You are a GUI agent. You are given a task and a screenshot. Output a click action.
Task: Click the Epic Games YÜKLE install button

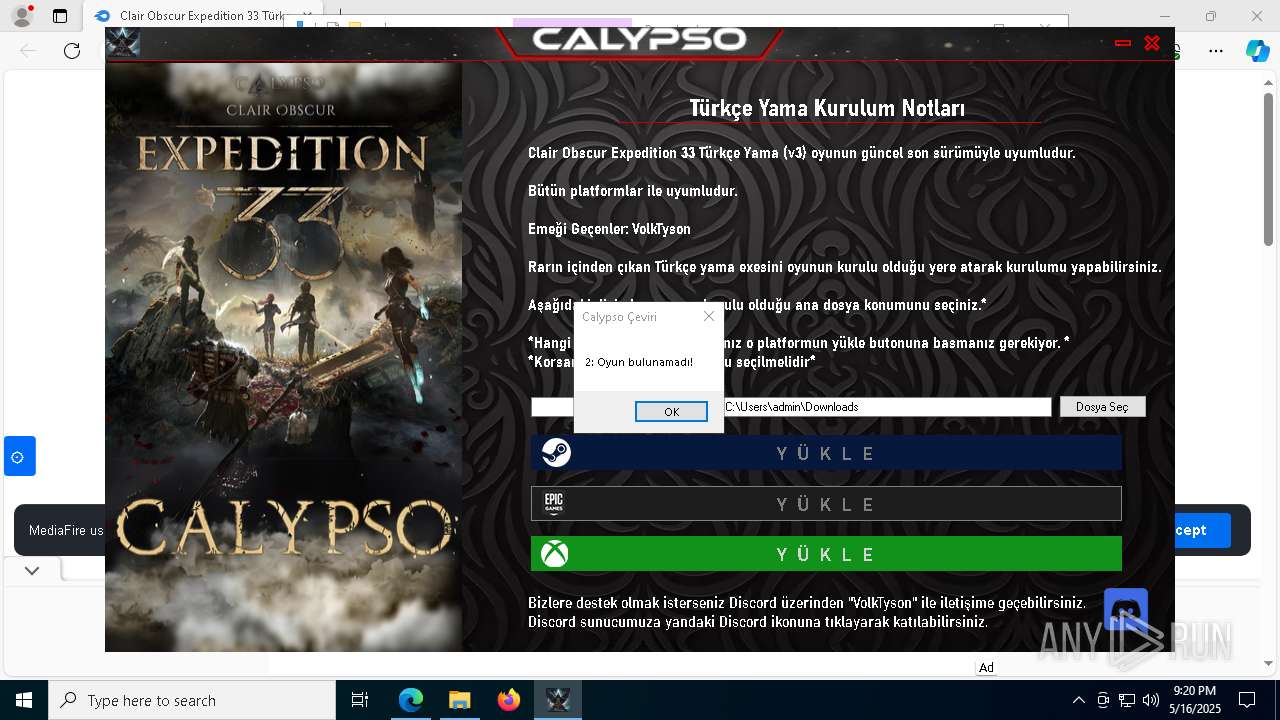[x=826, y=504]
